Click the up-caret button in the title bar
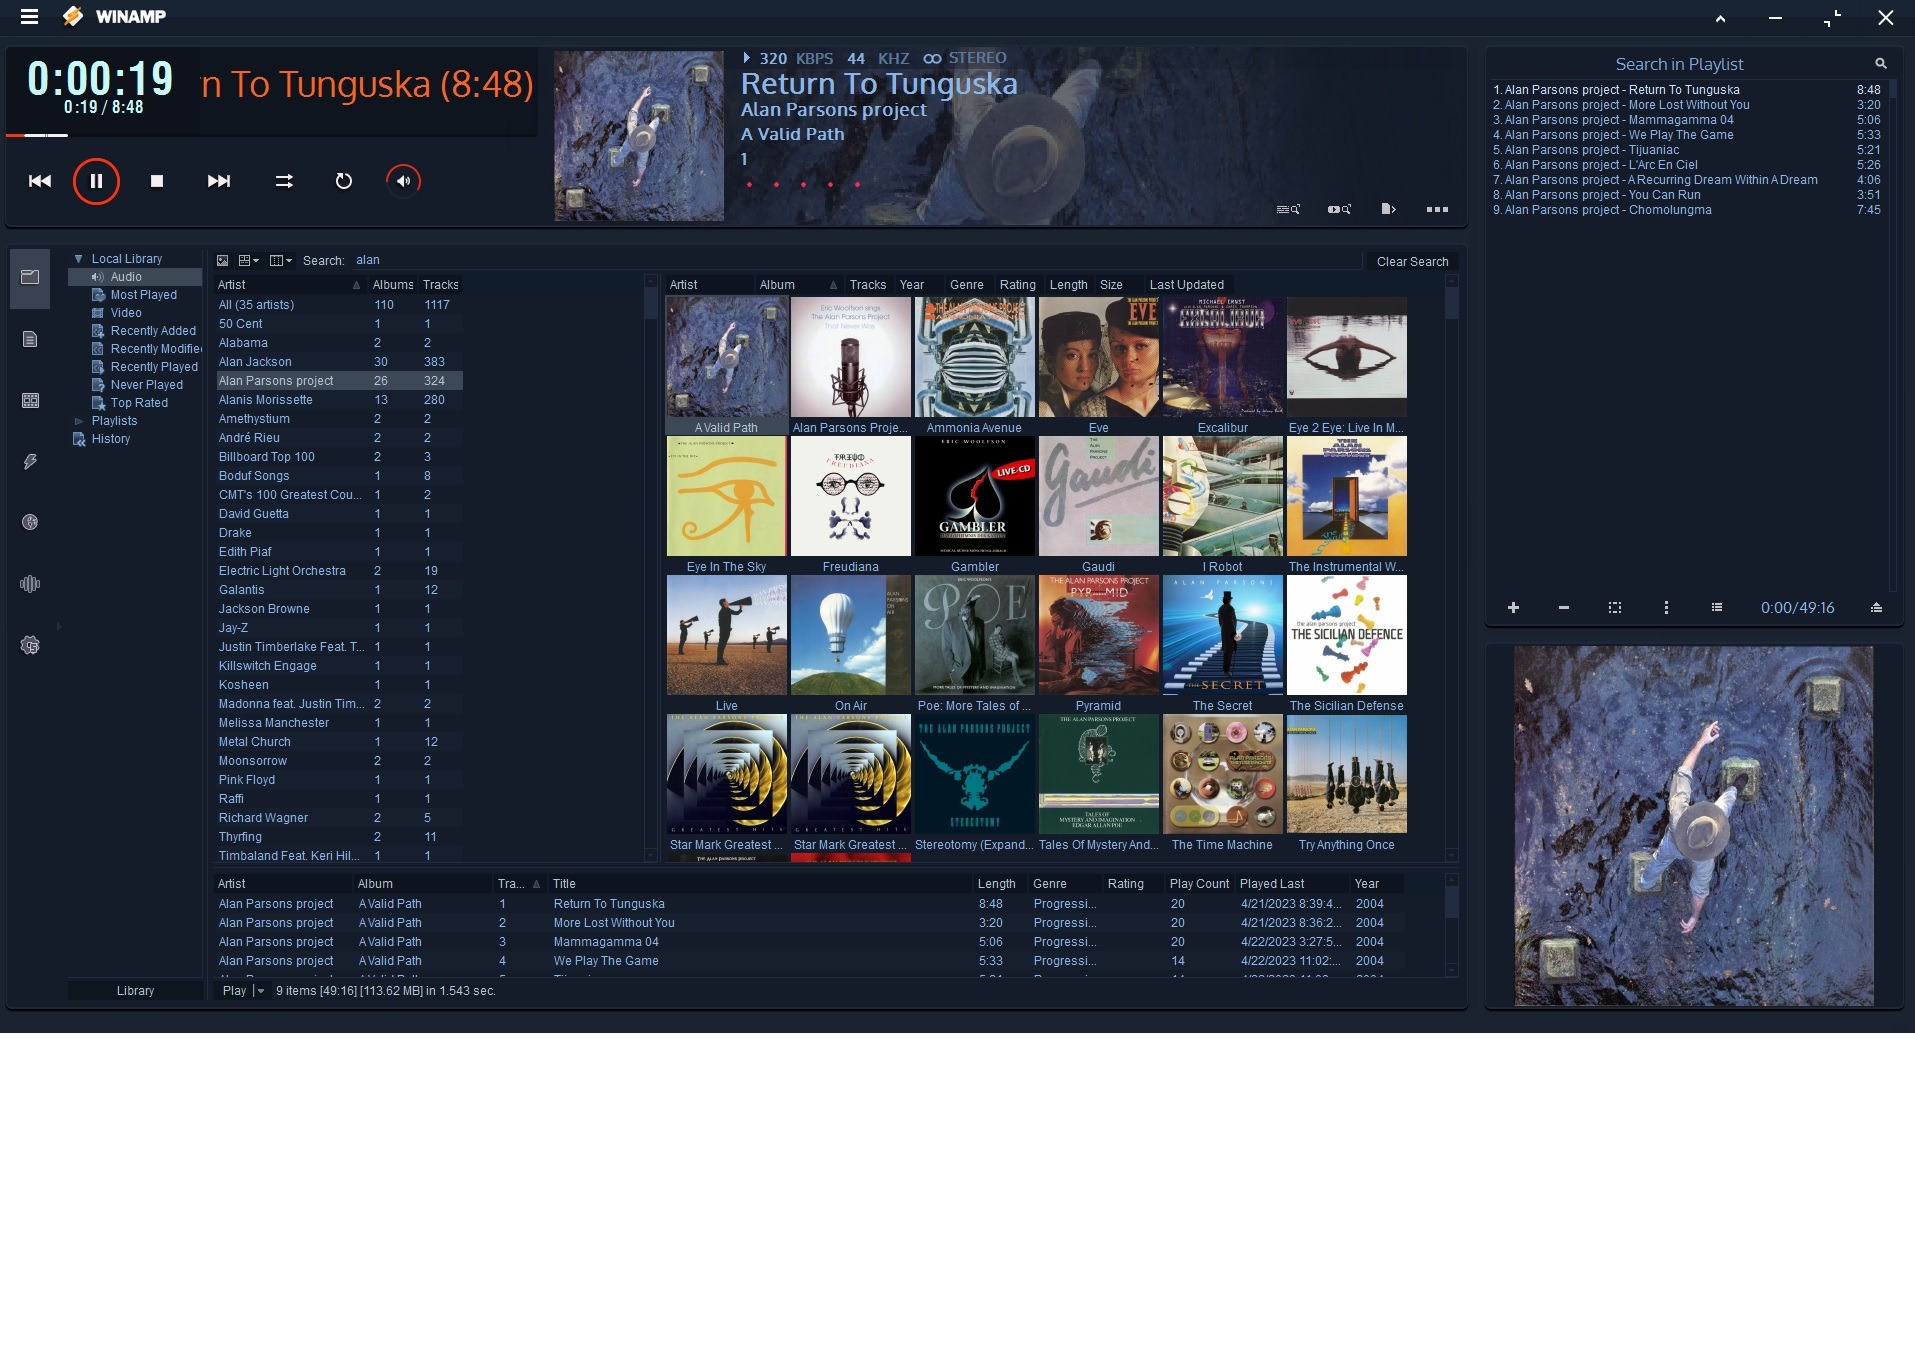Viewport: 1915px width, 1365px height. tap(1720, 17)
